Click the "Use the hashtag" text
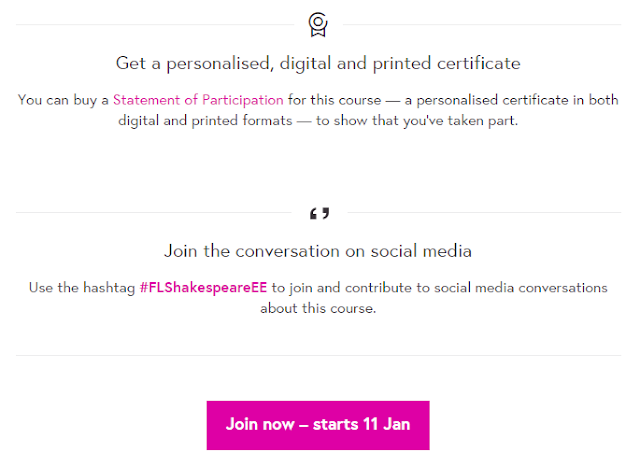Screen dimensions: 640x467 coord(82,288)
